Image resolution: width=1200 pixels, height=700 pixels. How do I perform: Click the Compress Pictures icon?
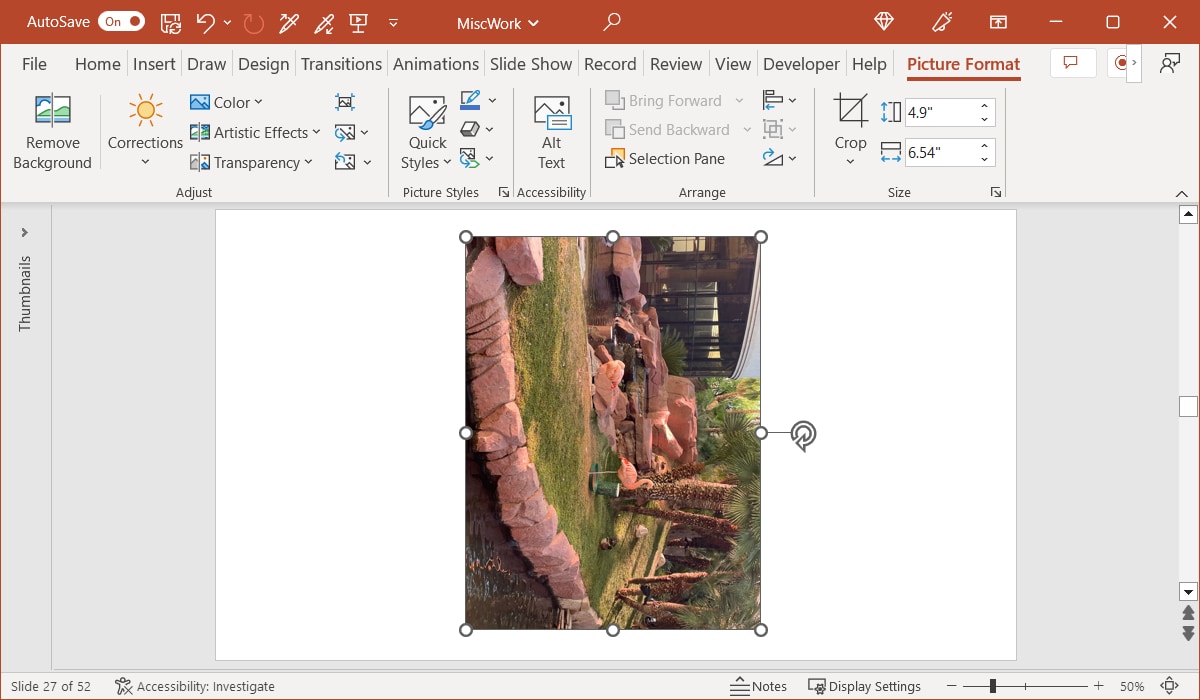click(x=344, y=101)
